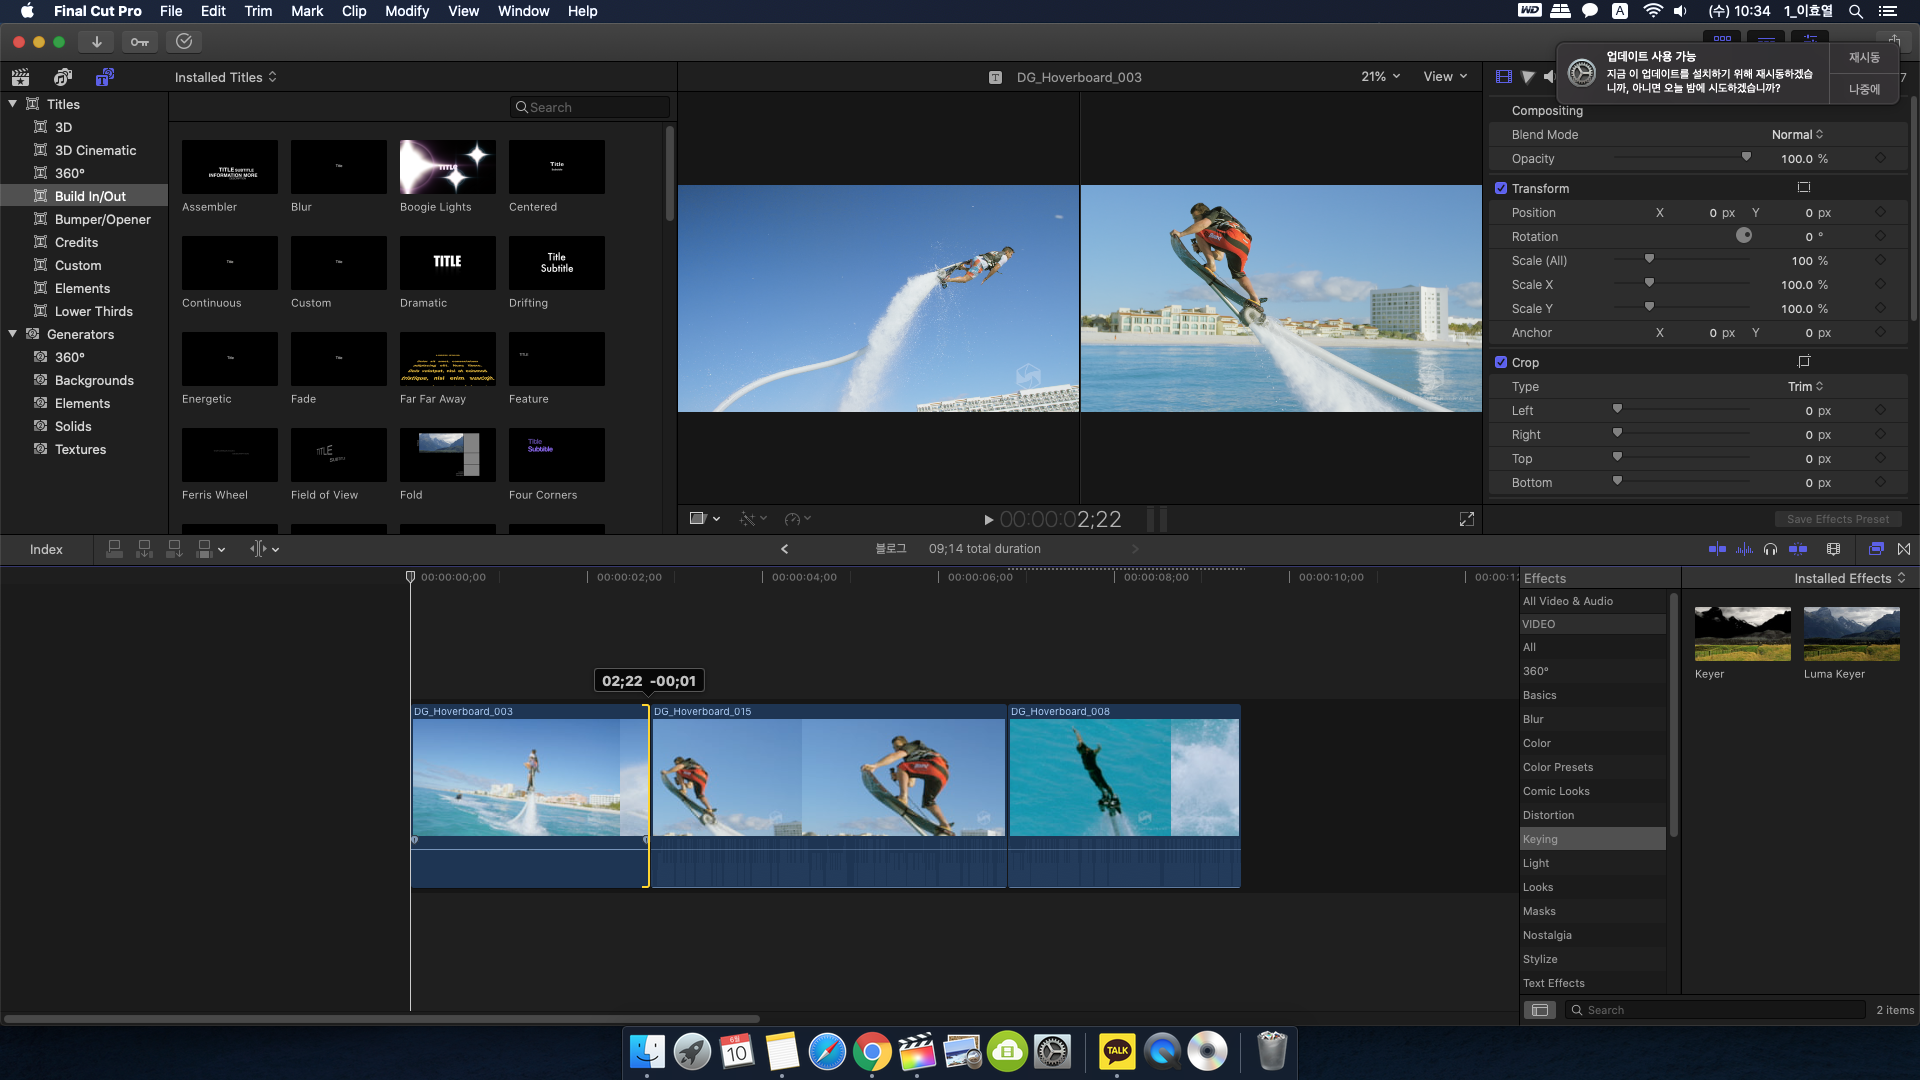Collapse the Titles tree section
The image size is (1920, 1080).
pos(13,104)
